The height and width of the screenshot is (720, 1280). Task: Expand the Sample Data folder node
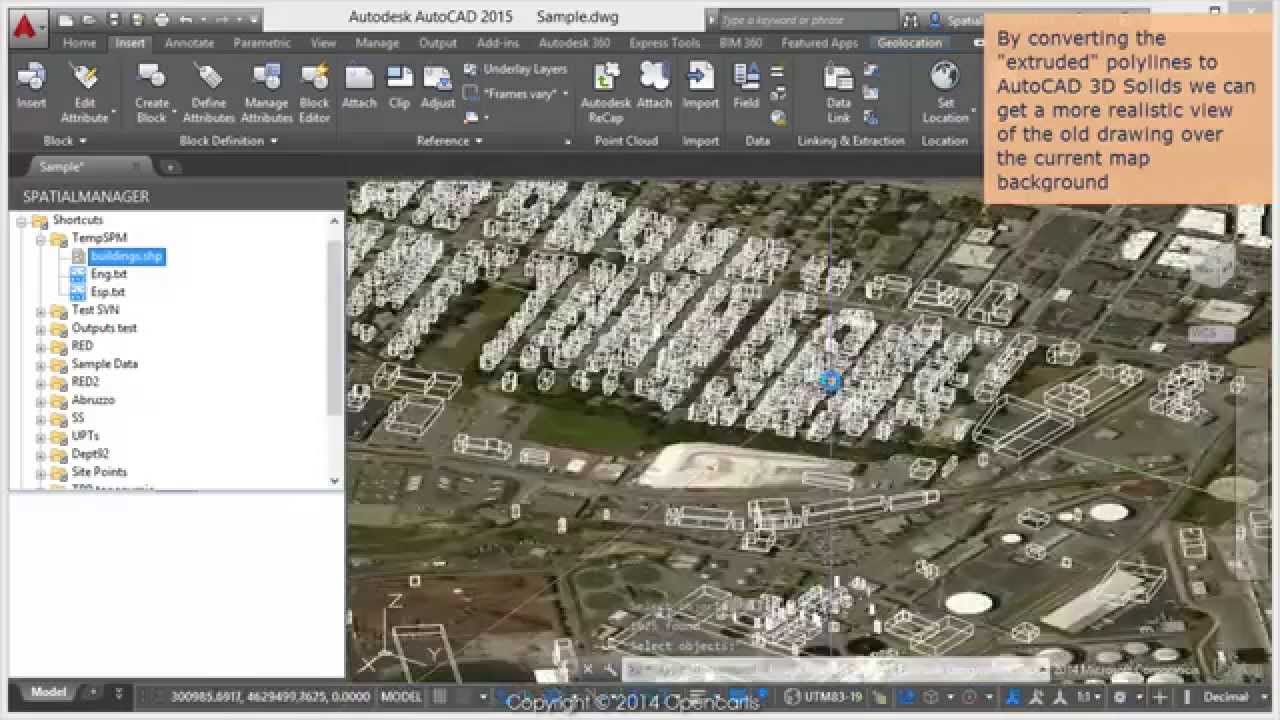[x=41, y=364]
